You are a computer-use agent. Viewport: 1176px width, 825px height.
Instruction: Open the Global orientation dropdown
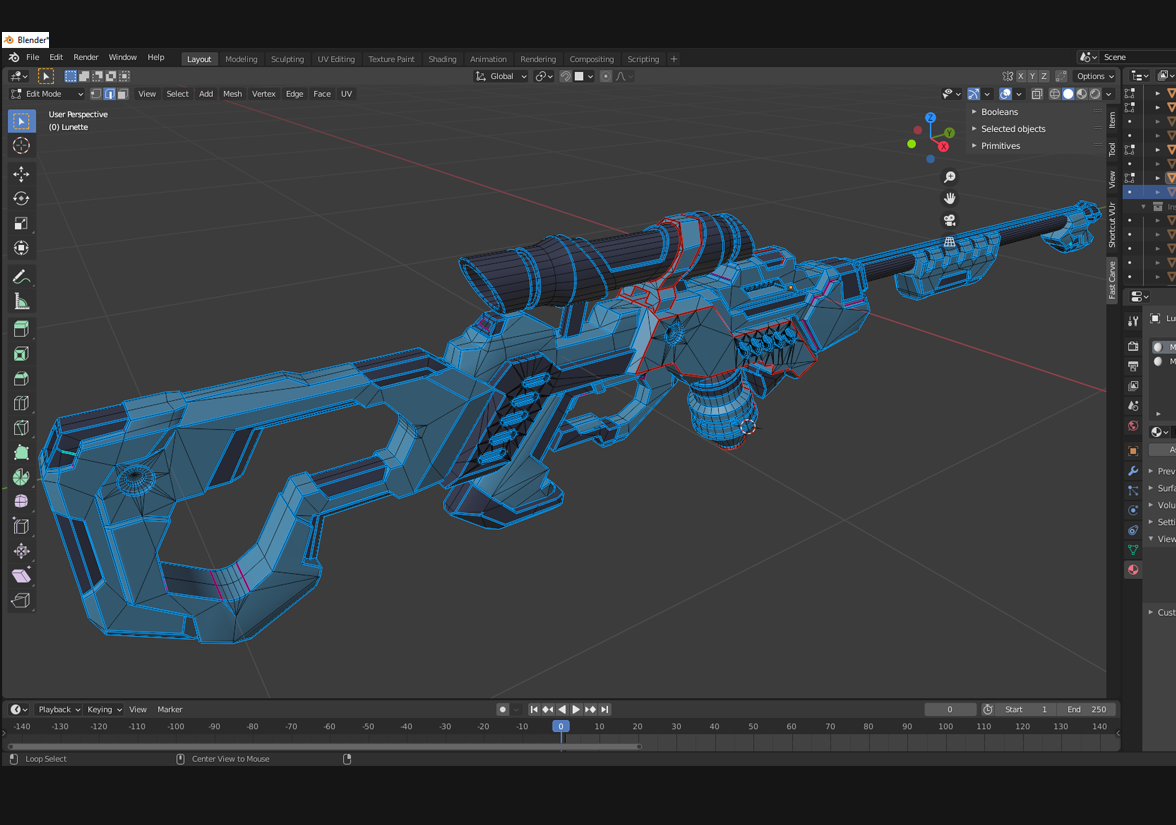501,76
